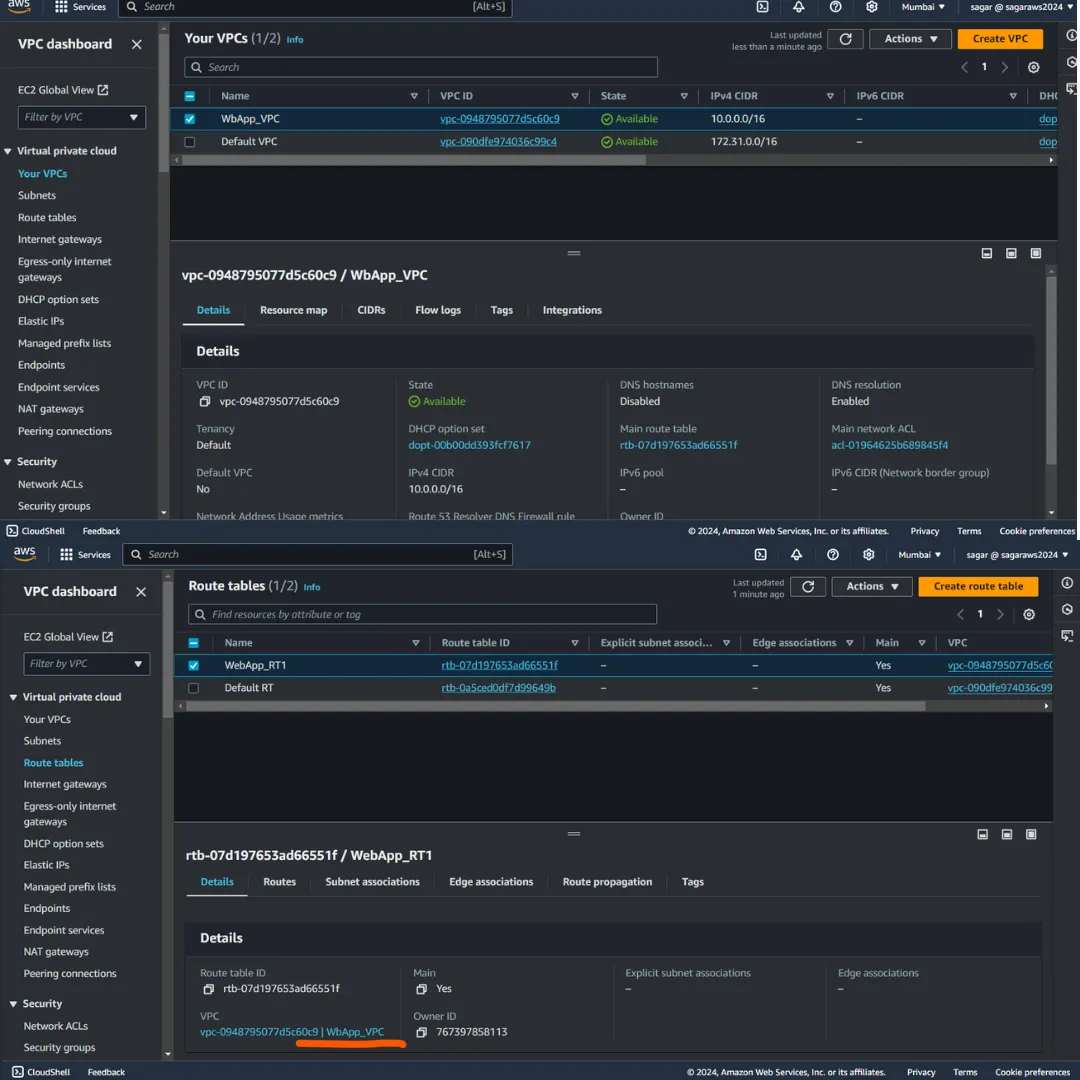
Task: Switch to the Flow logs tab
Action: (438, 310)
